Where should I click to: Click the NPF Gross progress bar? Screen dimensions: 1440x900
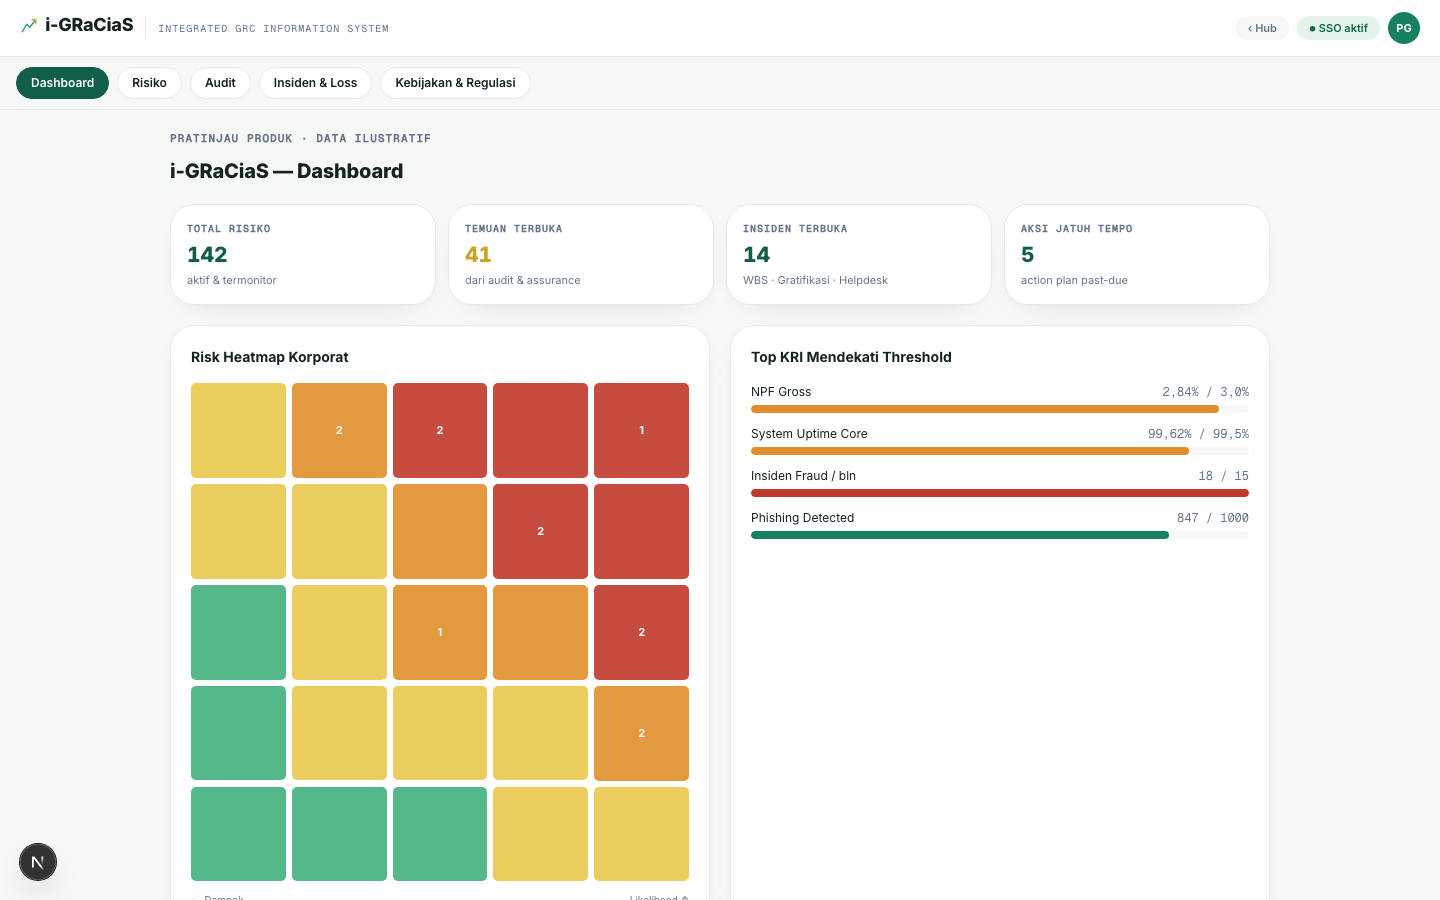click(x=1000, y=409)
